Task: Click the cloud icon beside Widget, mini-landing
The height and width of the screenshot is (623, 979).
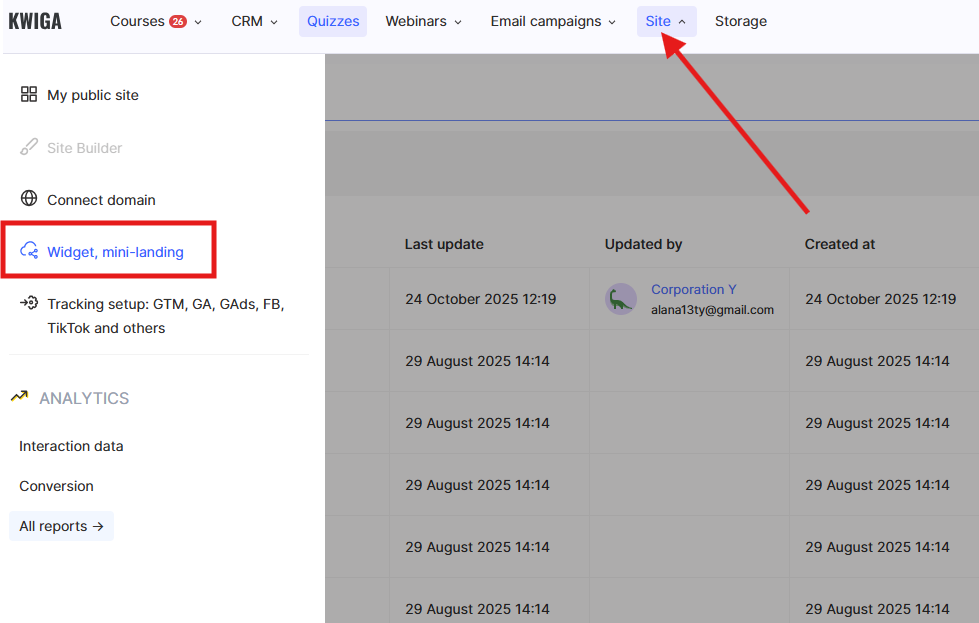Action: (x=29, y=252)
